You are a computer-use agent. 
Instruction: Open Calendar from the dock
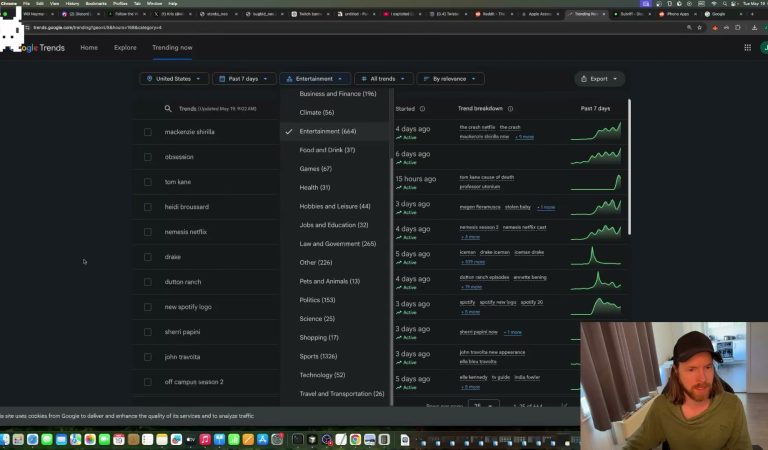[119, 439]
